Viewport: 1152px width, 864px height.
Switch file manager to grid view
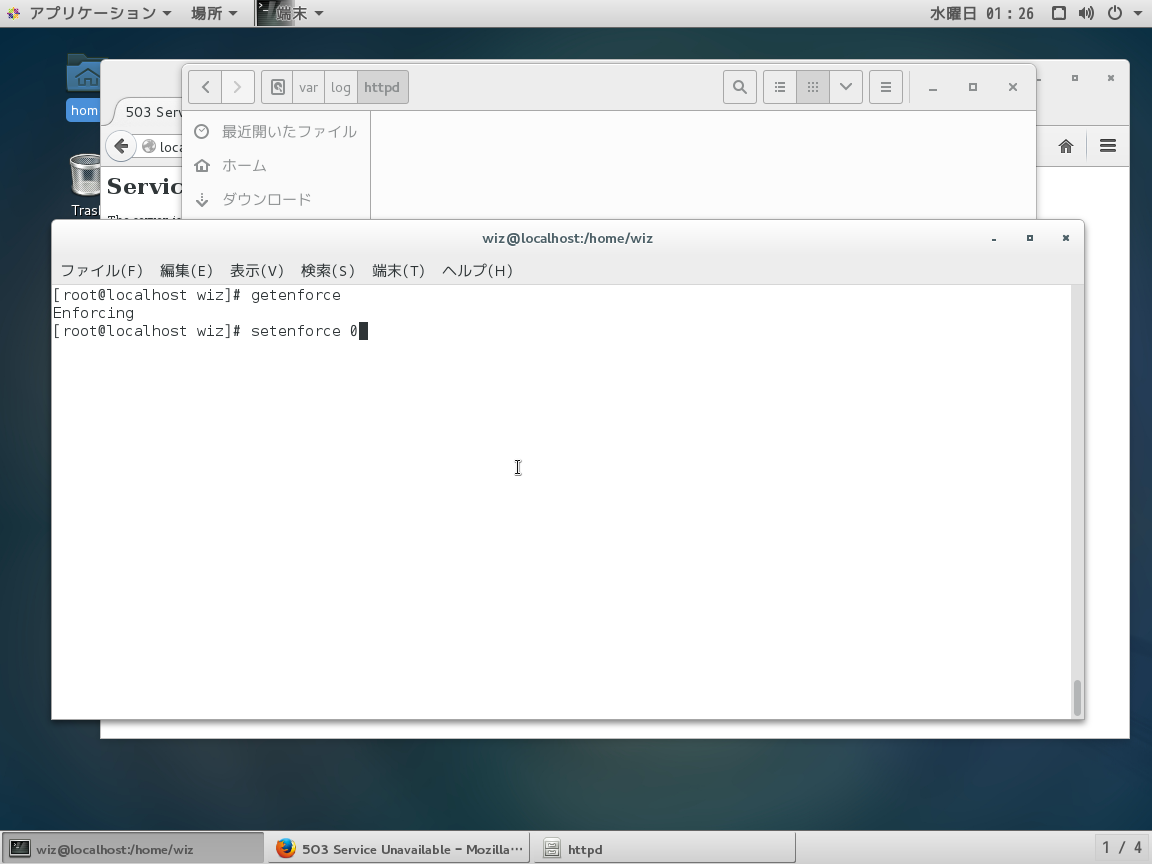(813, 87)
